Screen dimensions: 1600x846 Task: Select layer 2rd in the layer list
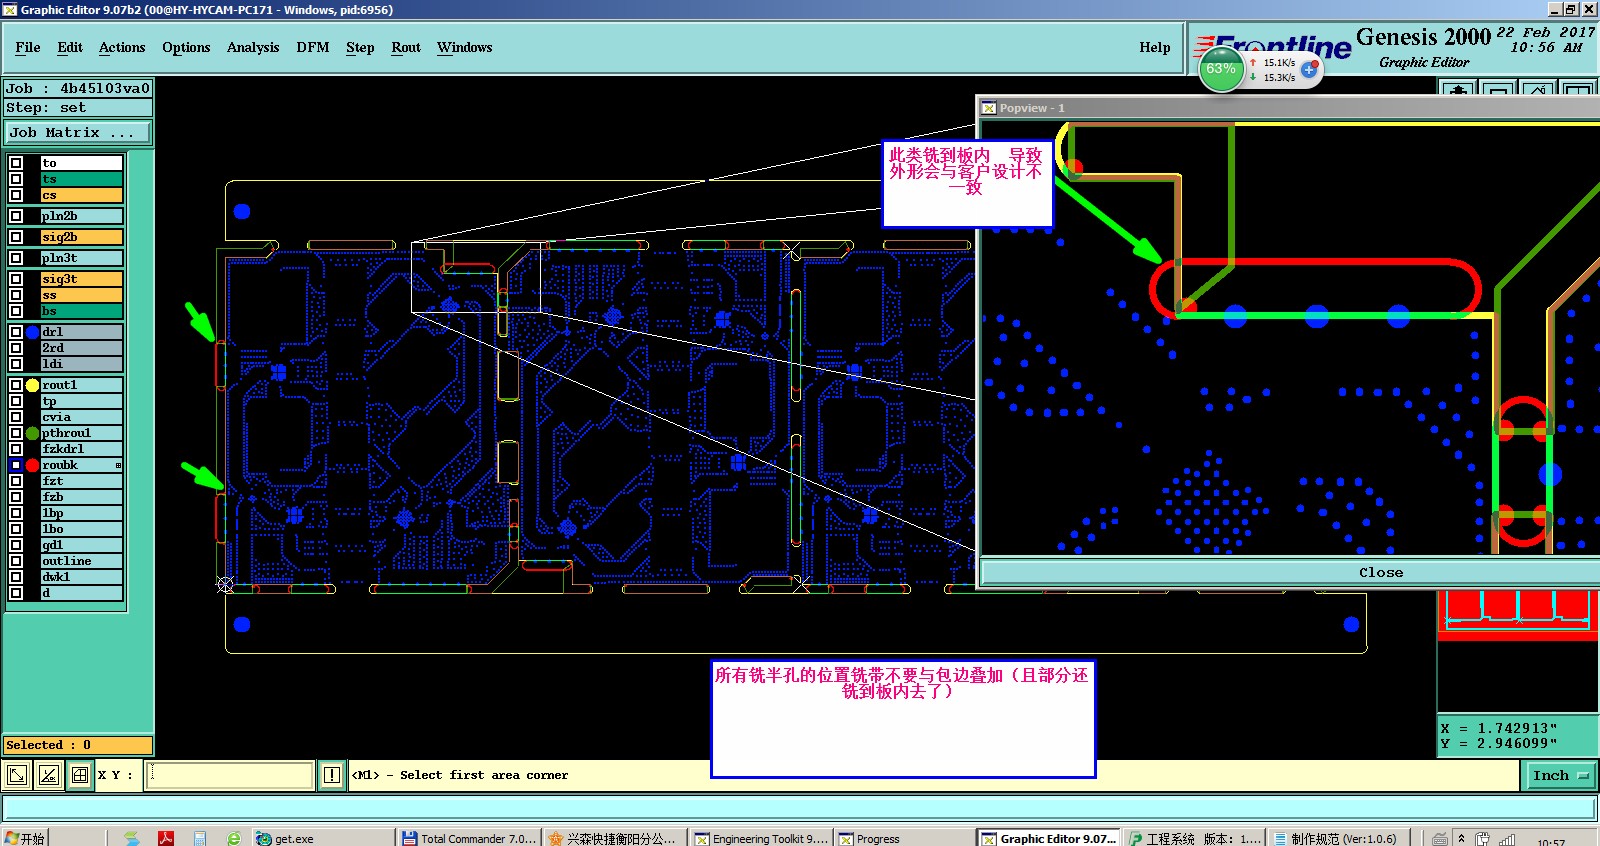coord(81,348)
